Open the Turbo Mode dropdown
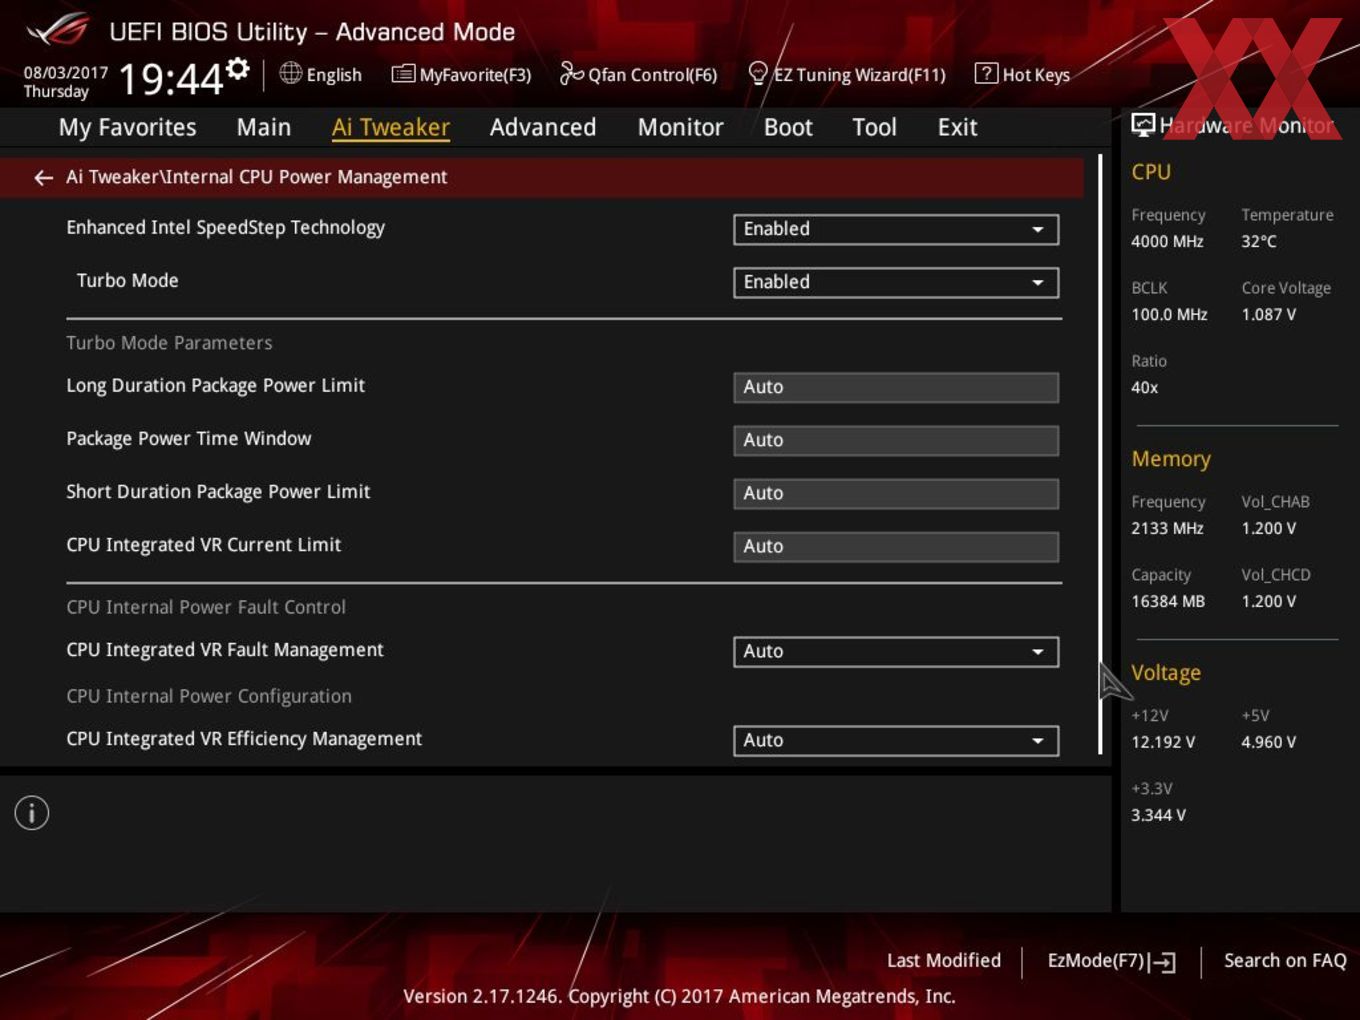Viewport: 1360px width, 1020px height. [896, 282]
